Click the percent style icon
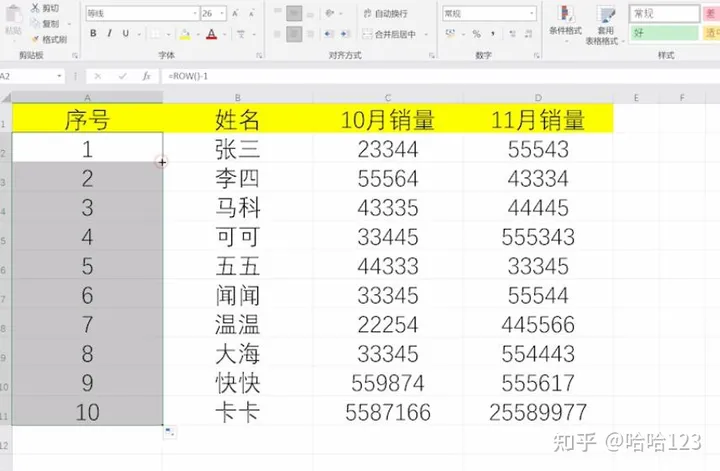Viewport: 720px width, 471px height. tap(476, 33)
